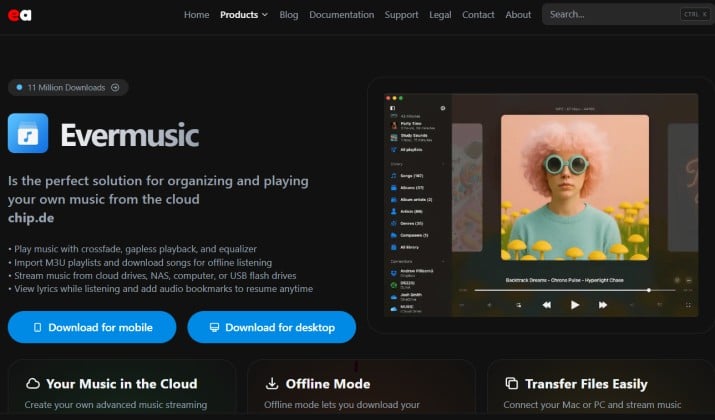Screen dimensions: 715x420
Task: Visit the Legal page
Action: coord(440,15)
